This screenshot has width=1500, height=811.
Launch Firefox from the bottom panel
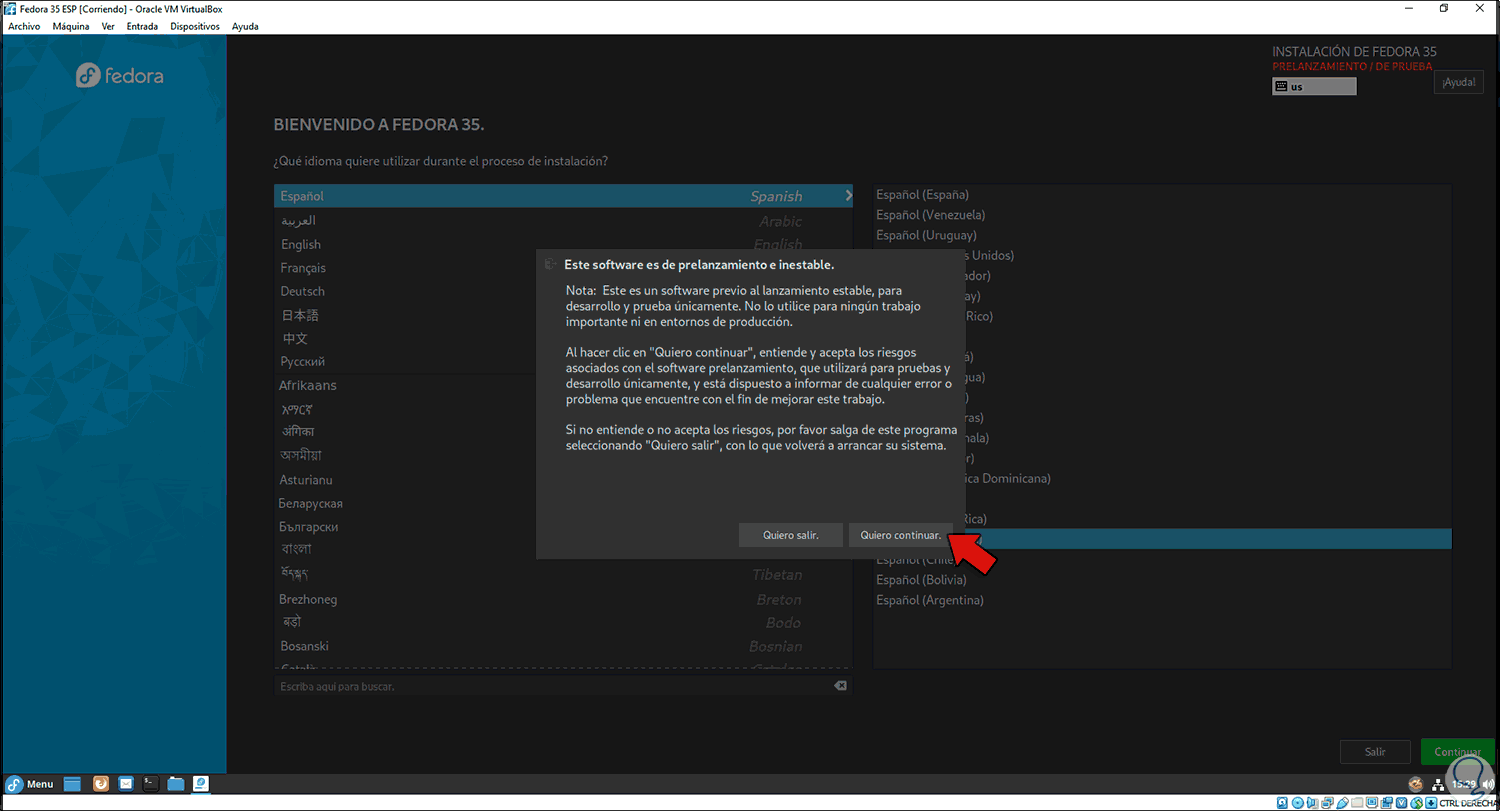(x=99, y=784)
